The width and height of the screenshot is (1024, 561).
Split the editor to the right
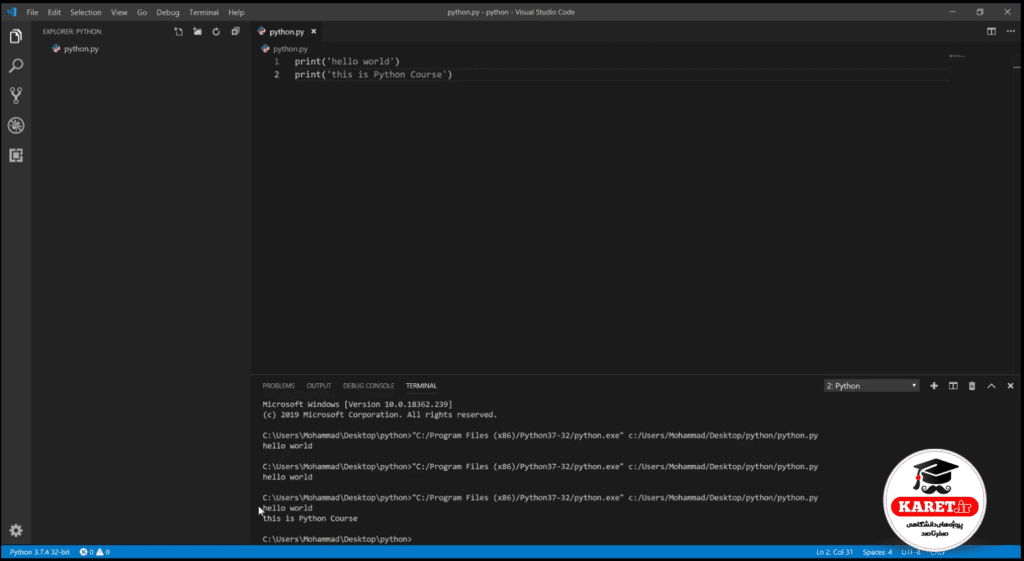click(991, 31)
